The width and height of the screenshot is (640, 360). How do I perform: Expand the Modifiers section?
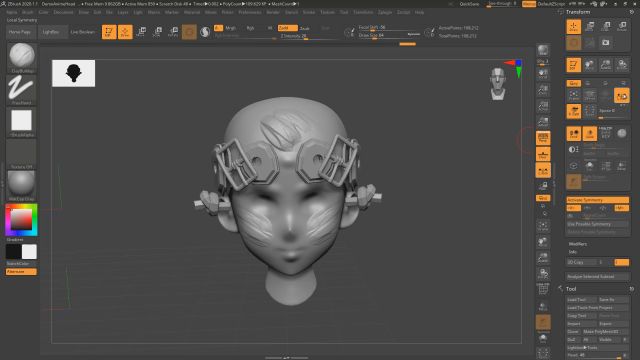578,244
